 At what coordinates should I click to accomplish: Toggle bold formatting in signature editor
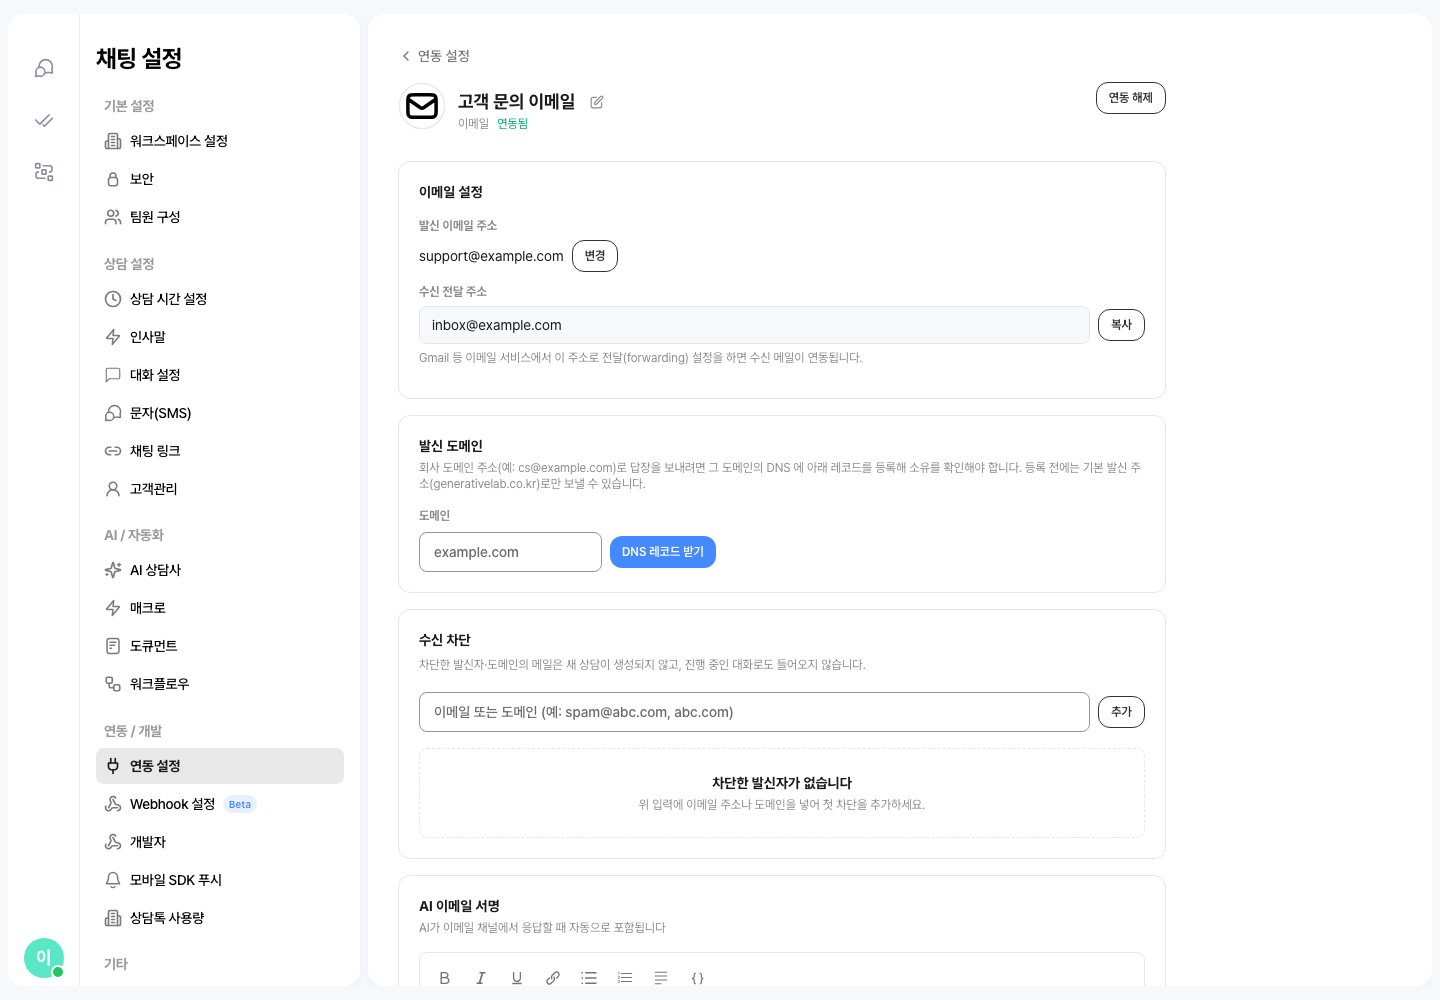click(x=445, y=978)
